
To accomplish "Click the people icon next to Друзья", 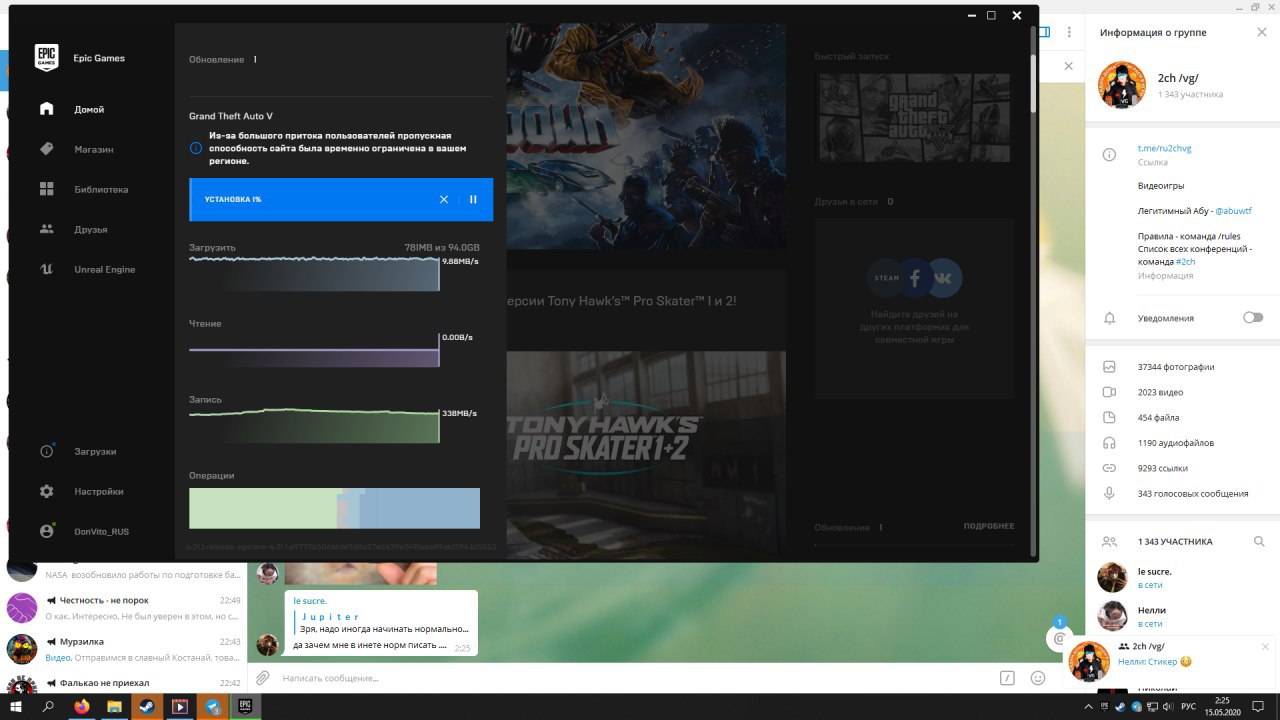I will click(46, 229).
